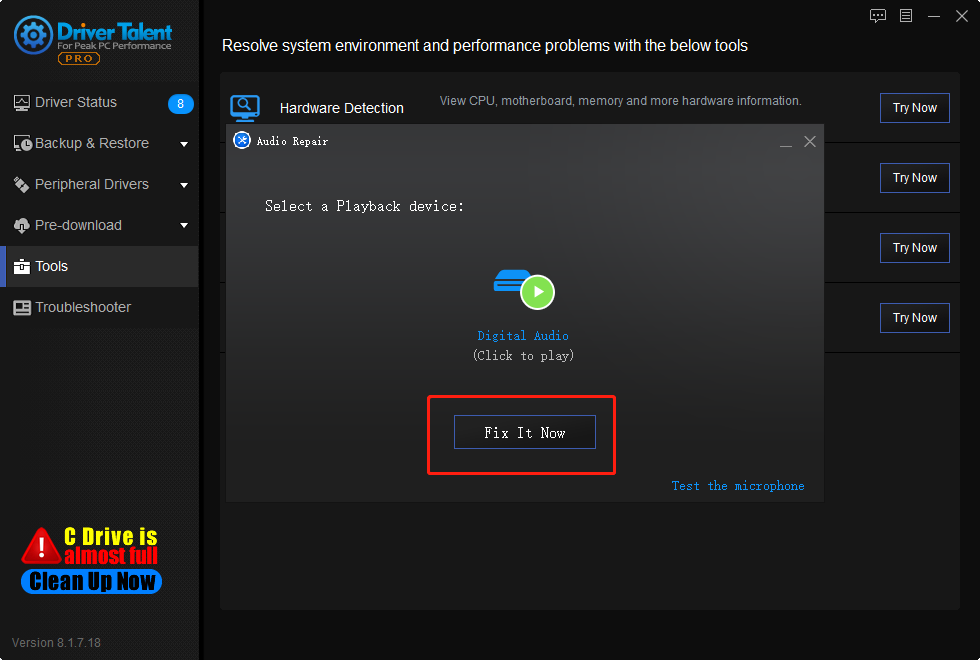Click the Driver Status monitor icon
This screenshot has width=980, height=660.
click(21, 102)
